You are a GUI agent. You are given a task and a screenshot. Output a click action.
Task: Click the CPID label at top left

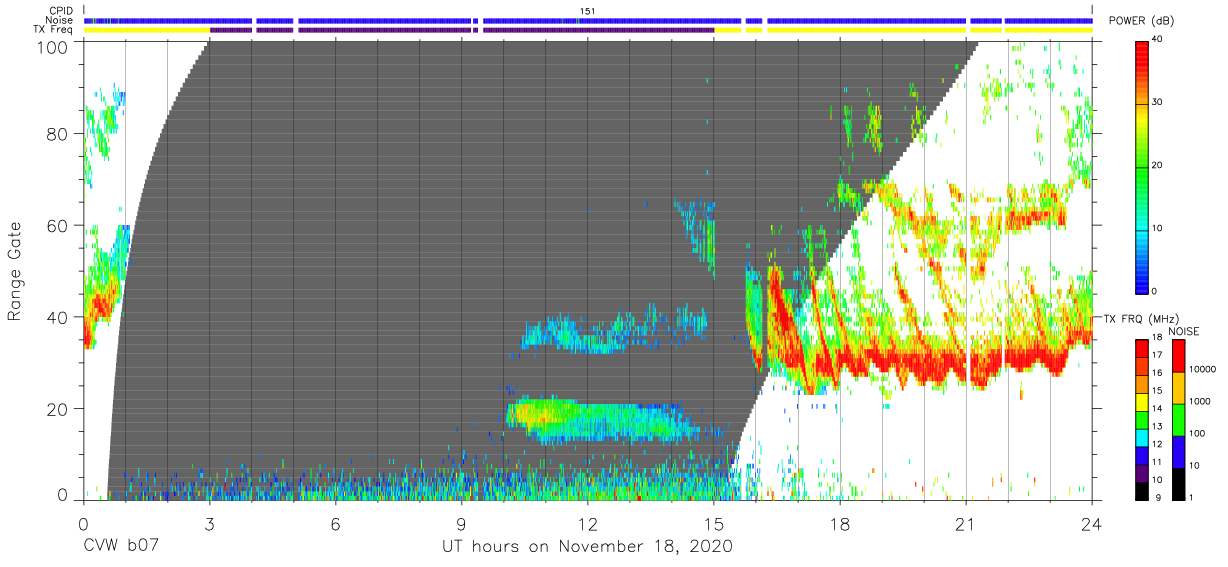[61, 11]
